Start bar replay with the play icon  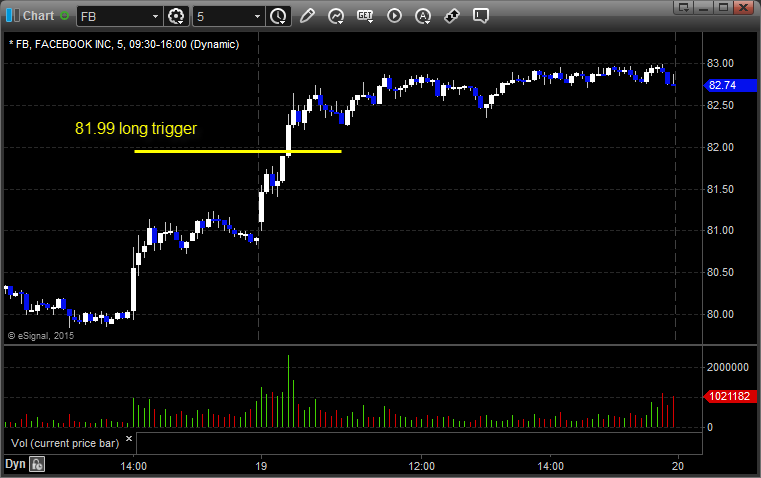point(394,16)
